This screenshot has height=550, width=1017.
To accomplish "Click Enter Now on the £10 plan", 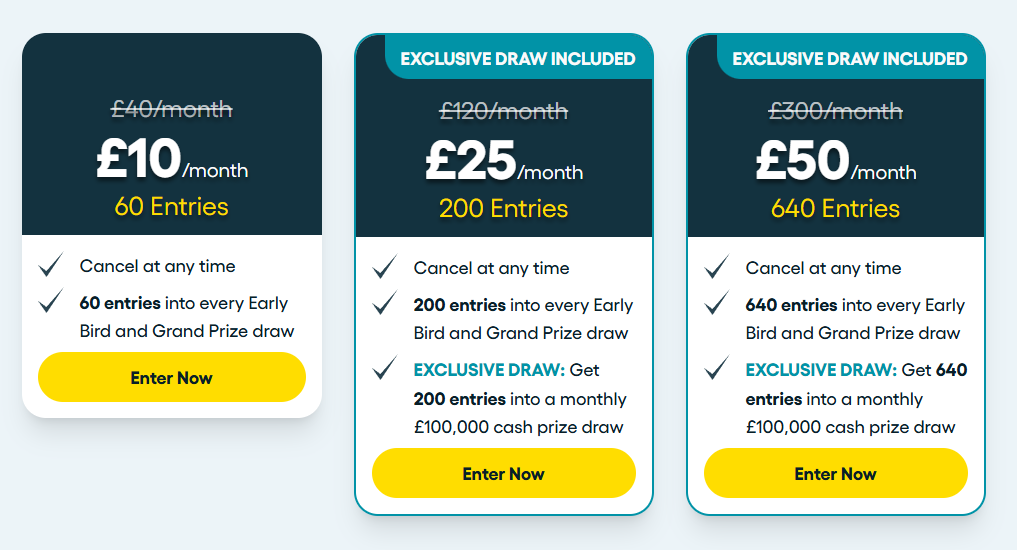I will pos(172,377).
